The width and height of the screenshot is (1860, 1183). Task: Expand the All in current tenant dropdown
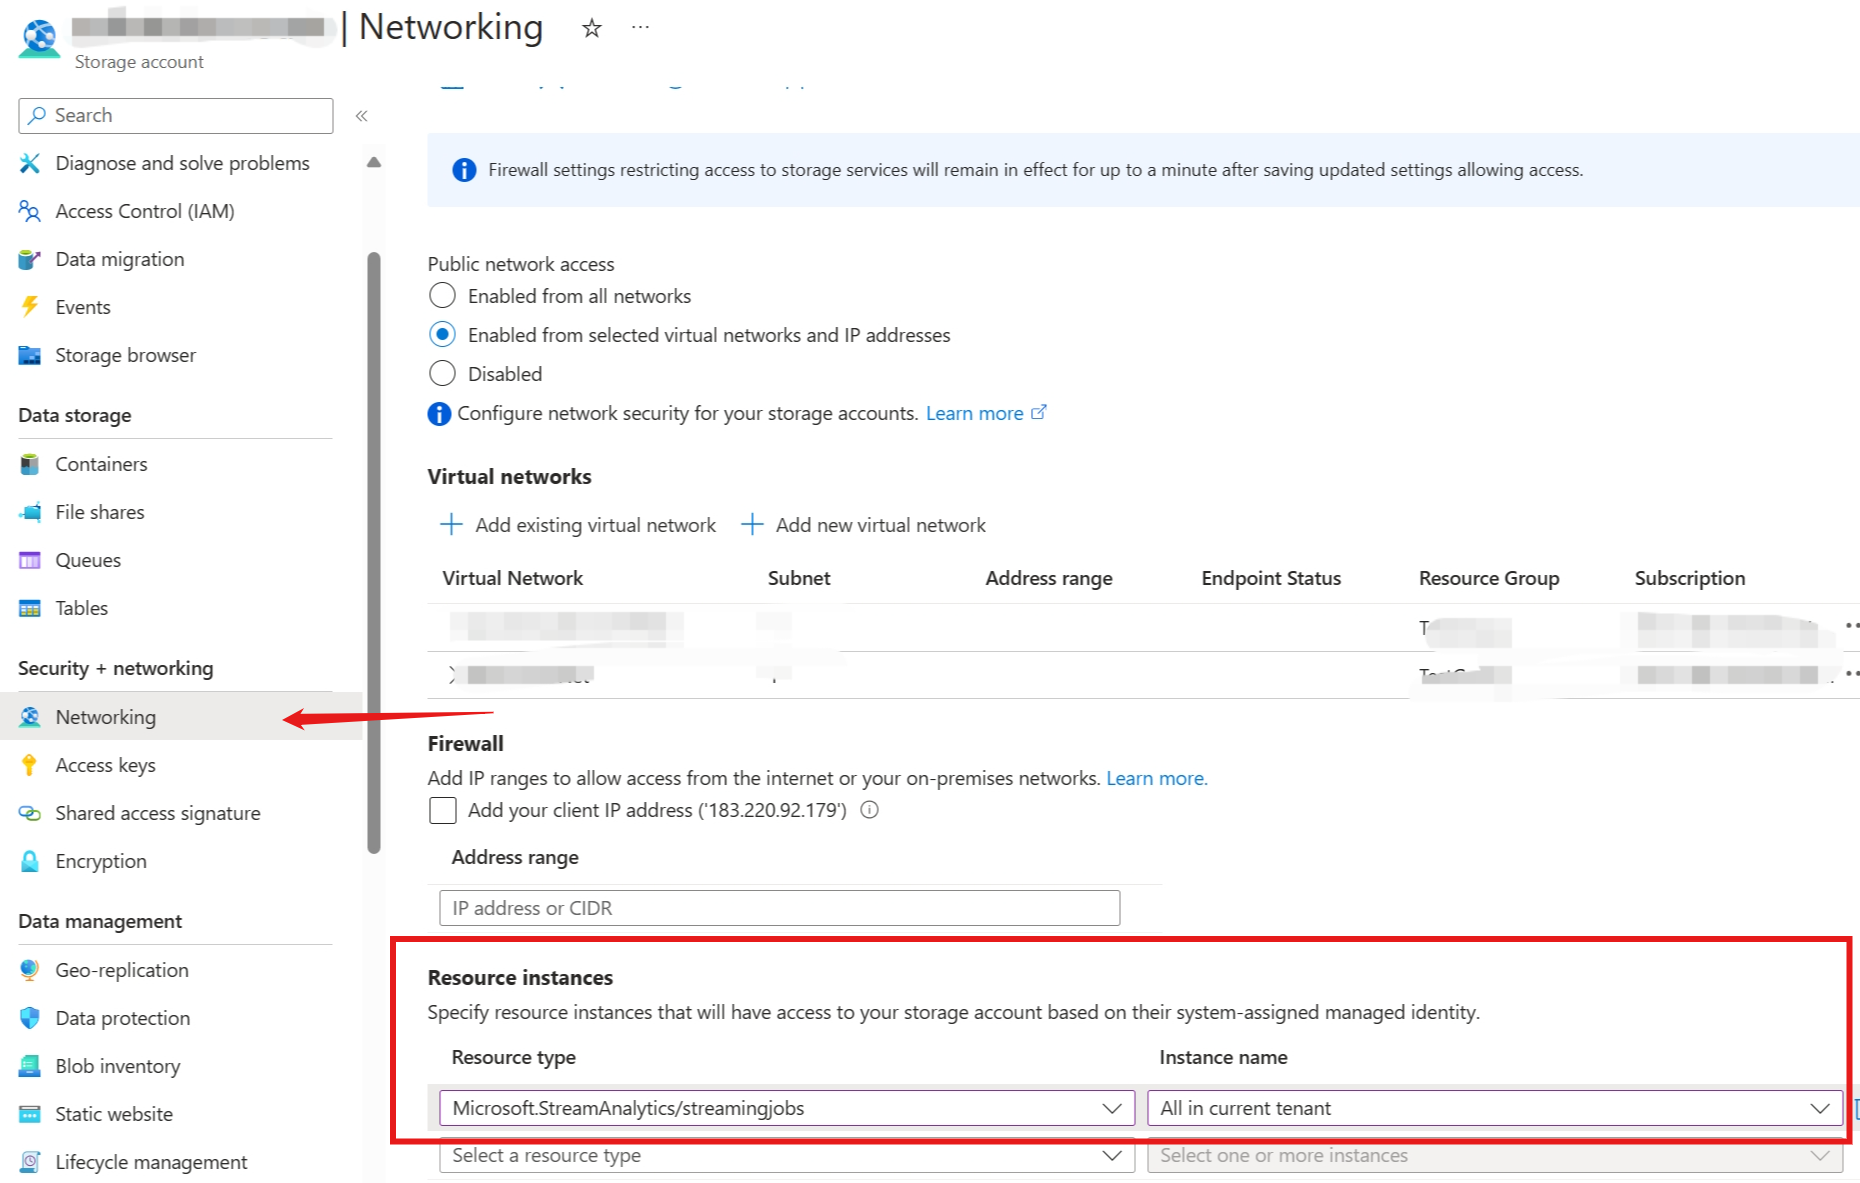pos(1494,1108)
